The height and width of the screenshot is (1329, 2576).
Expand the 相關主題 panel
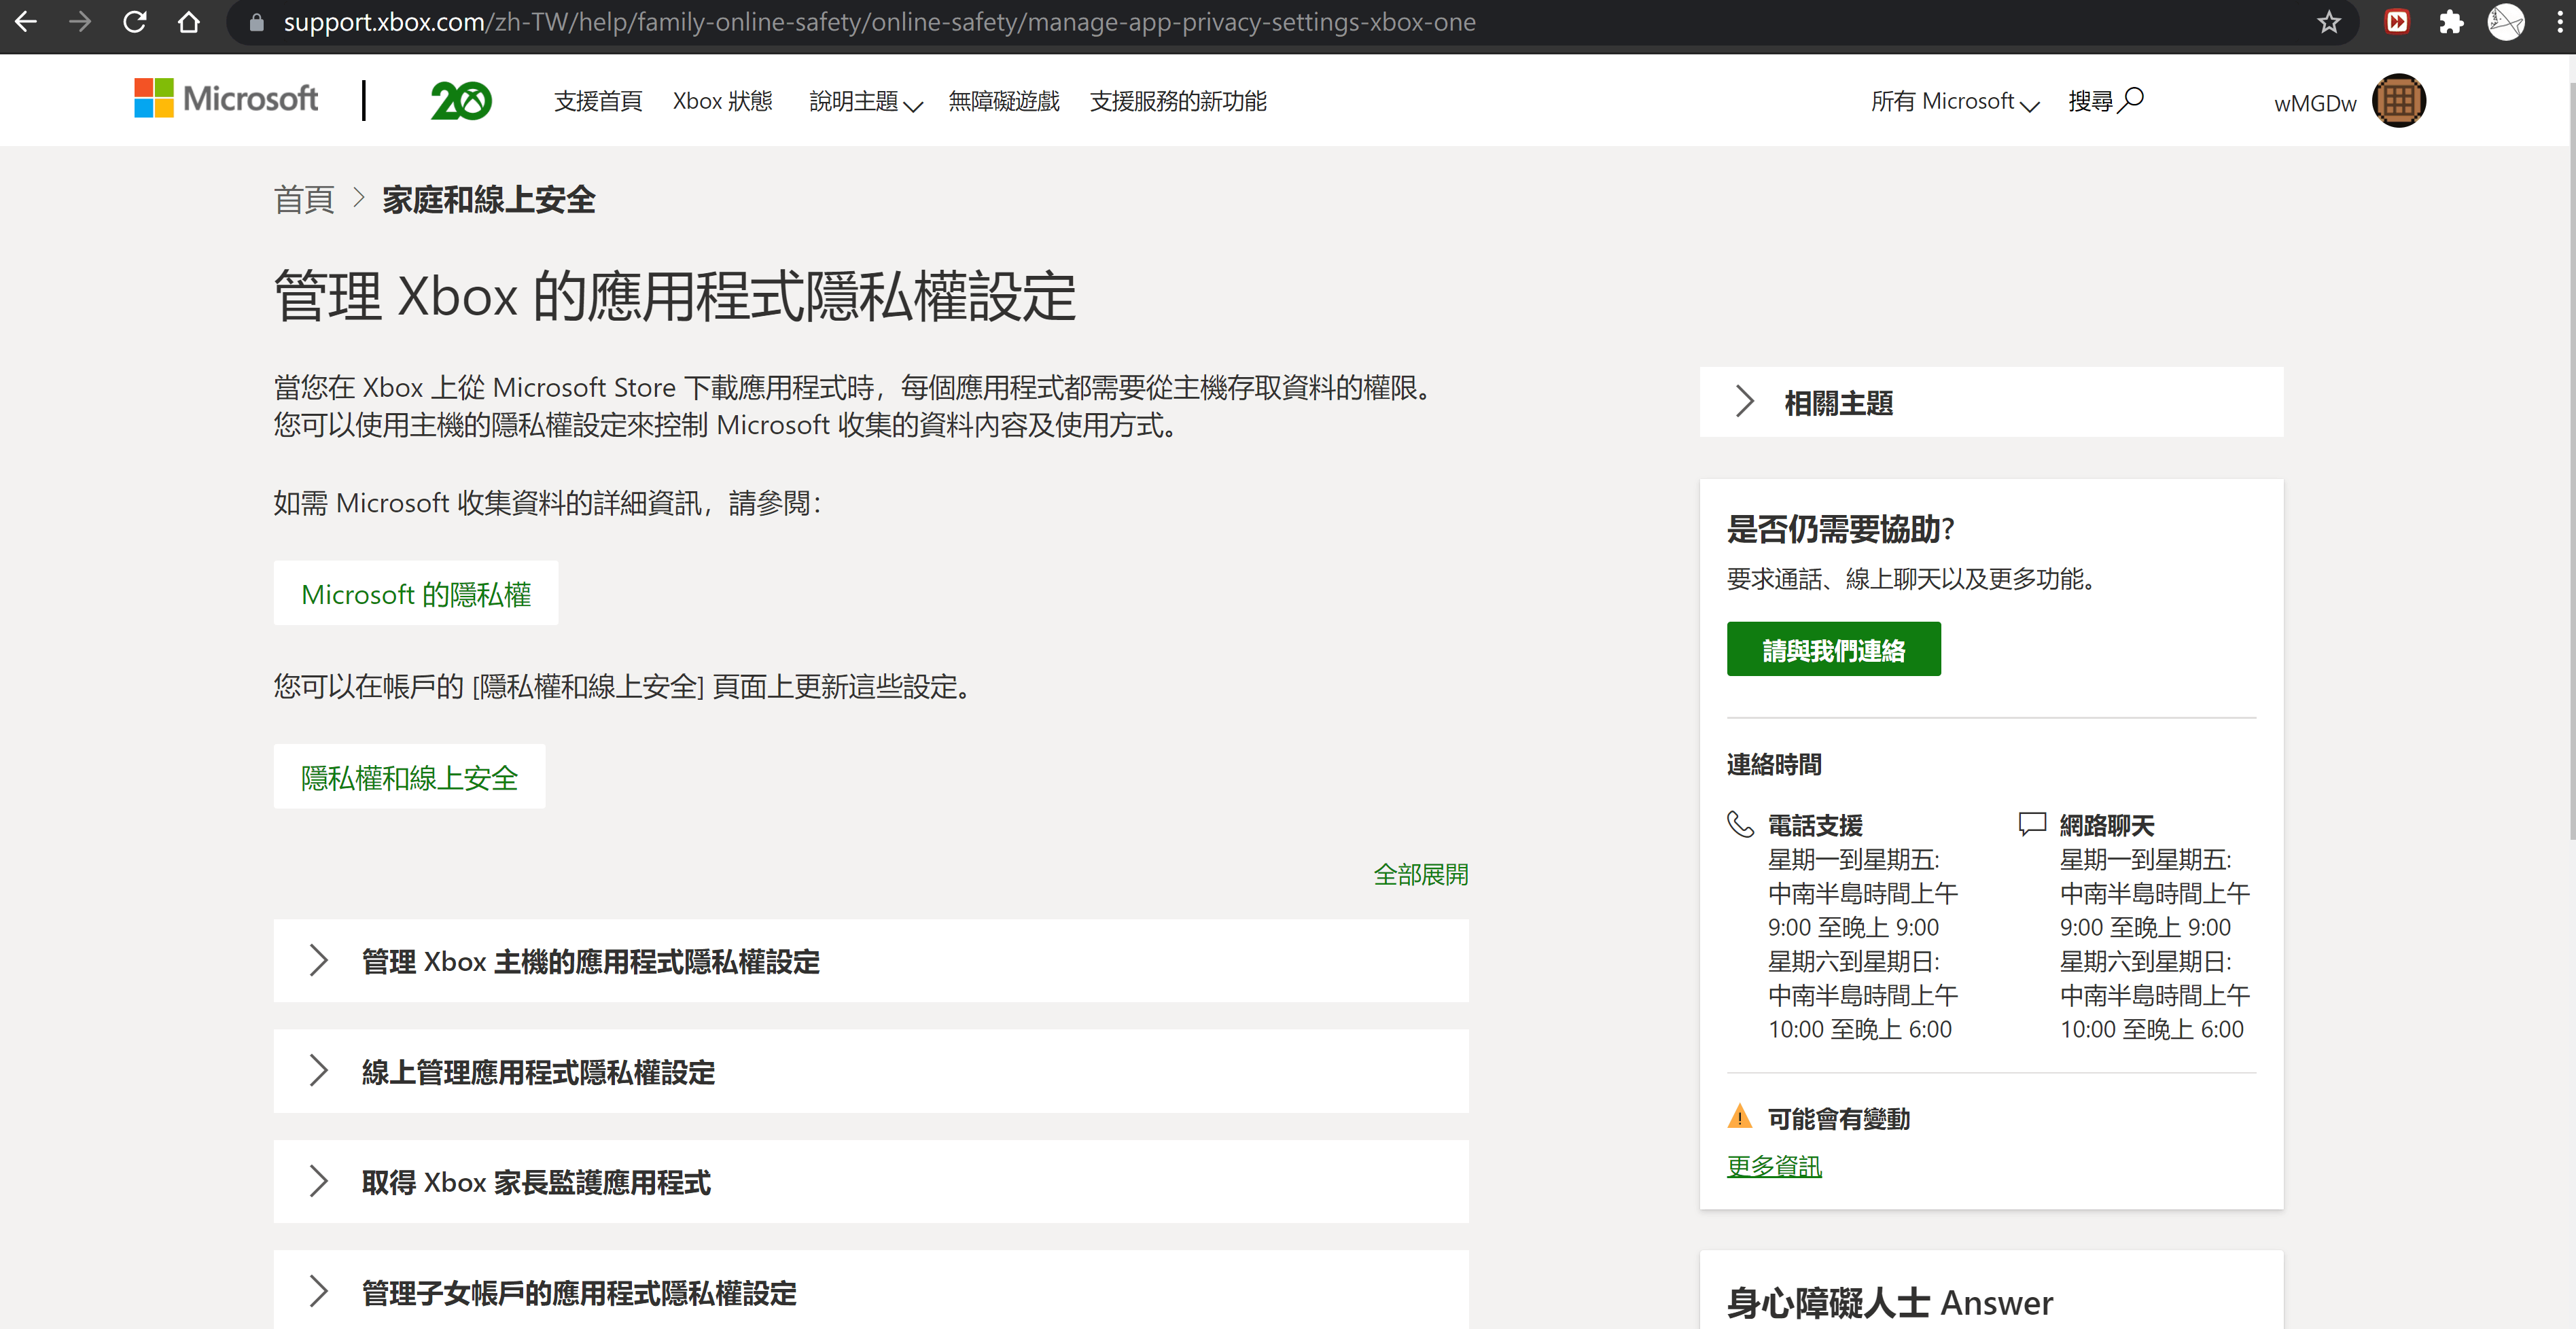tap(1991, 402)
